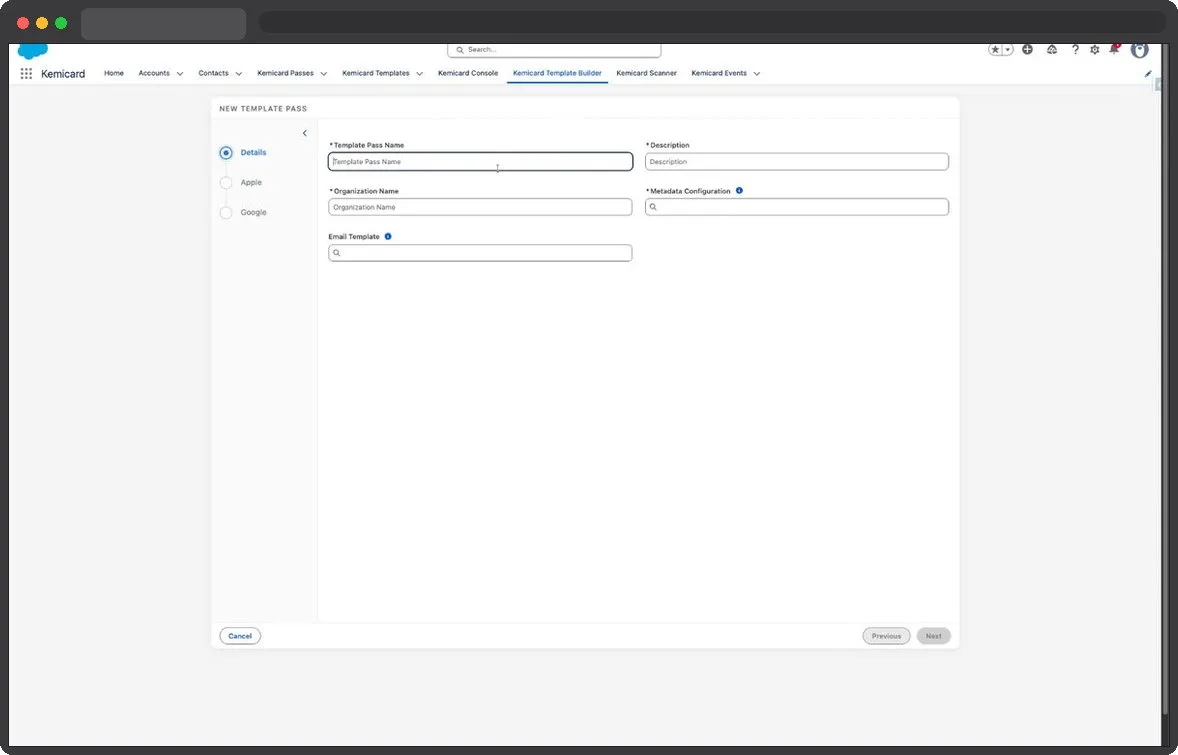Image resolution: width=1178 pixels, height=755 pixels.
Task: Click into the Description field
Action: click(x=797, y=162)
